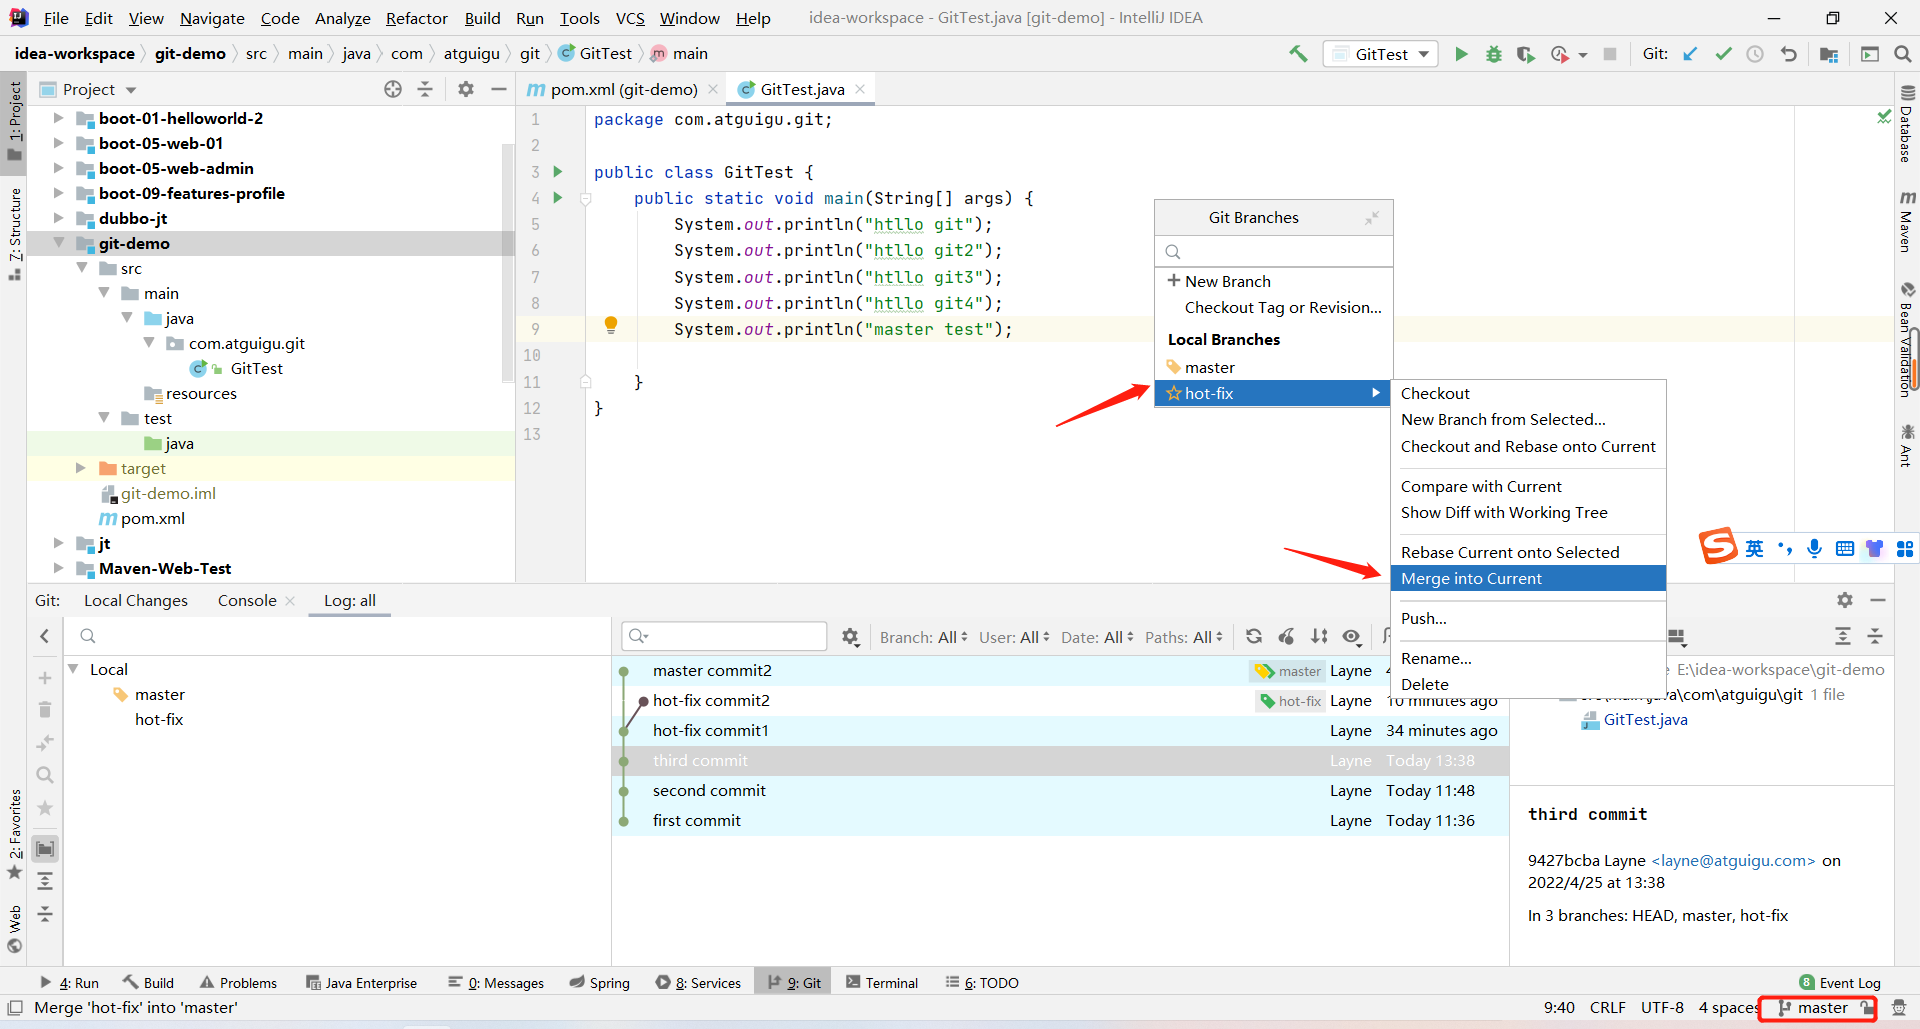Refresh the Git log
This screenshot has width=1920, height=1029.
1254,636
